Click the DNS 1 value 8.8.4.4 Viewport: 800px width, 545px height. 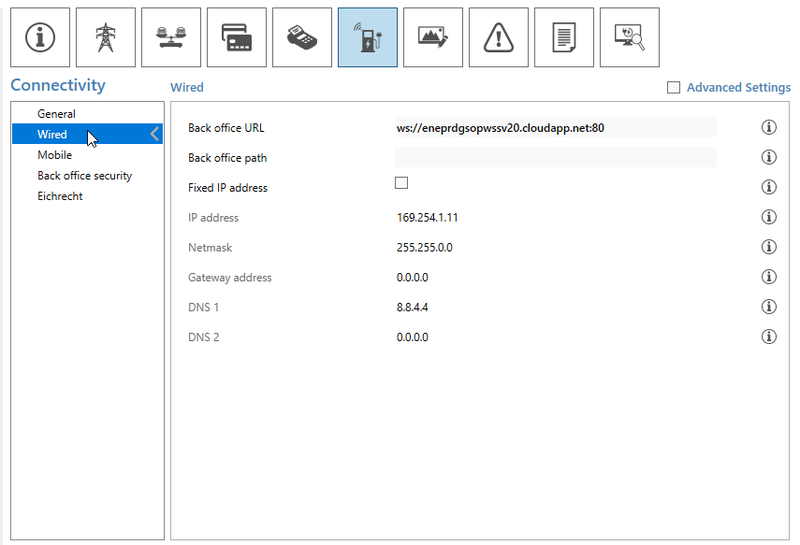click(412, 307)
